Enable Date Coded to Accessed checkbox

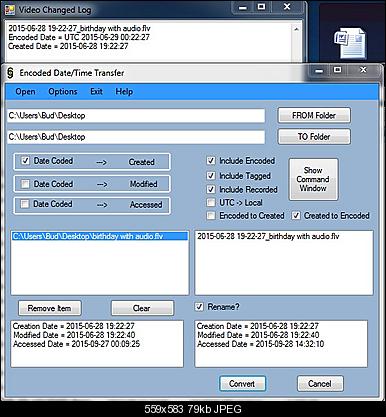pyautogui.click(x=25, y=204)
